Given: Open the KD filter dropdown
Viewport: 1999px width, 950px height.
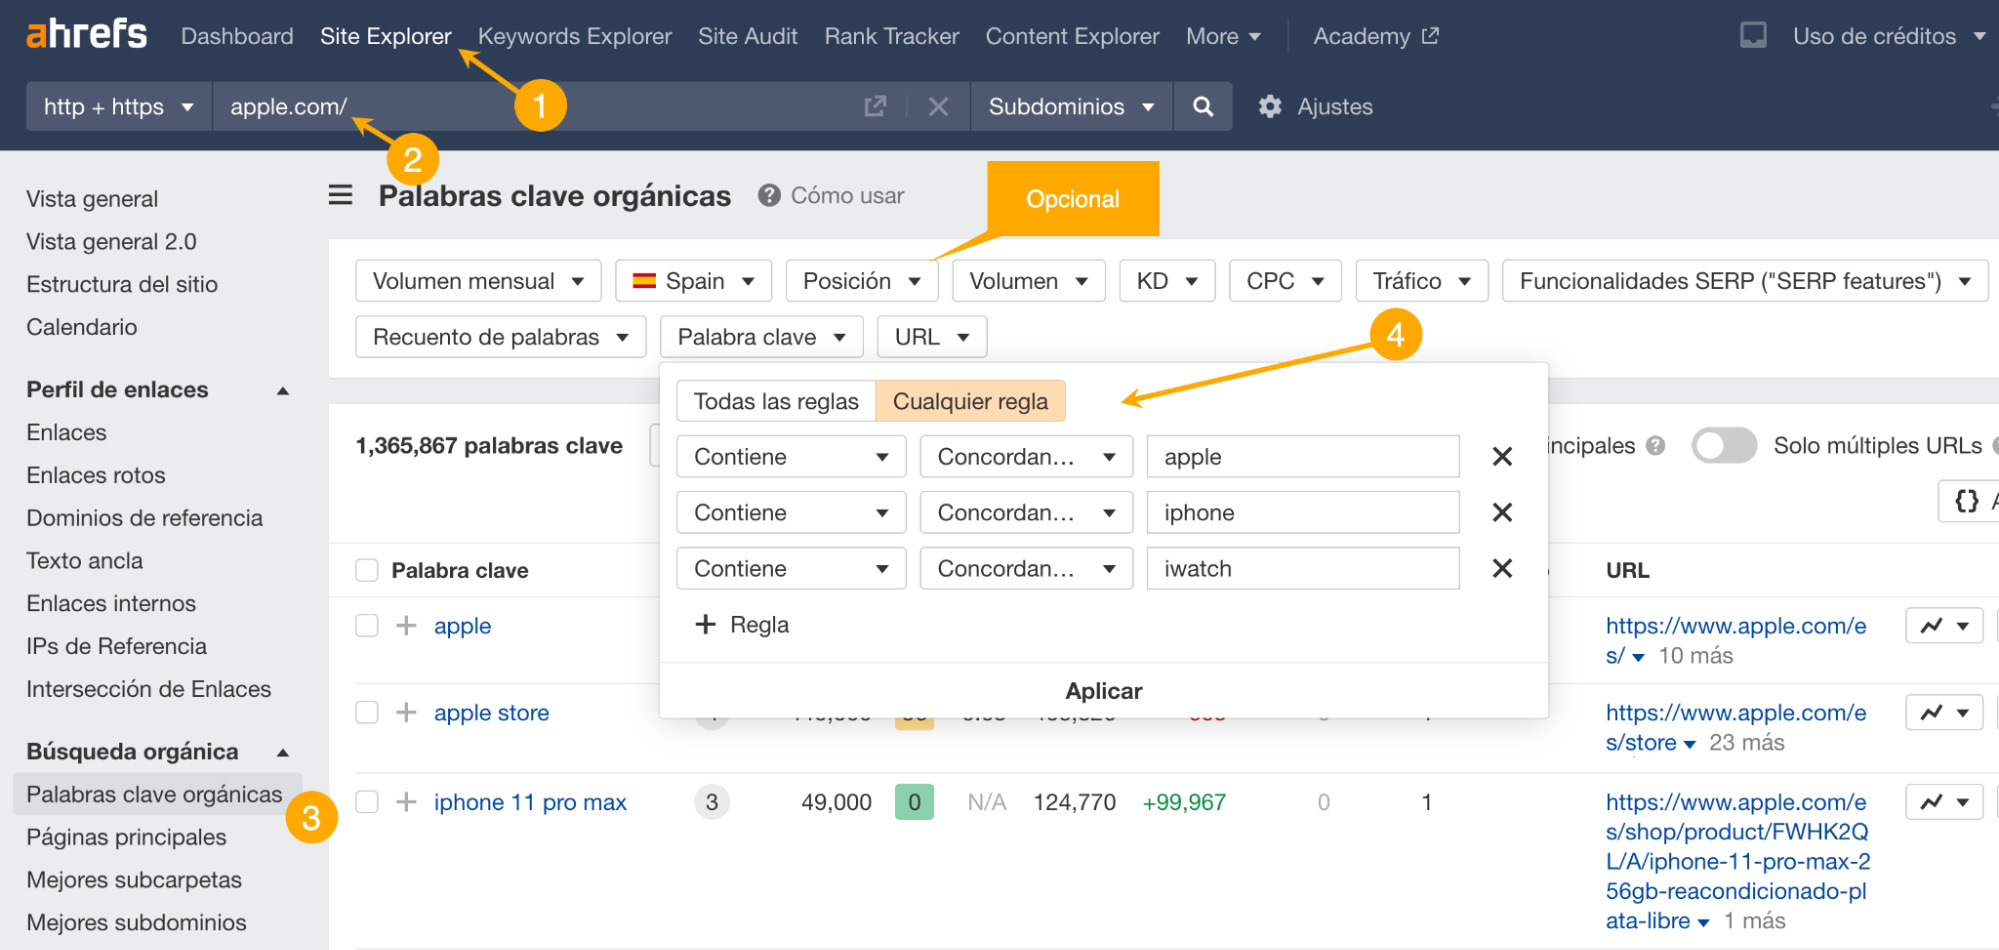Looking at the screenshot, I should pyautogui.click(x=1166, y=281).
